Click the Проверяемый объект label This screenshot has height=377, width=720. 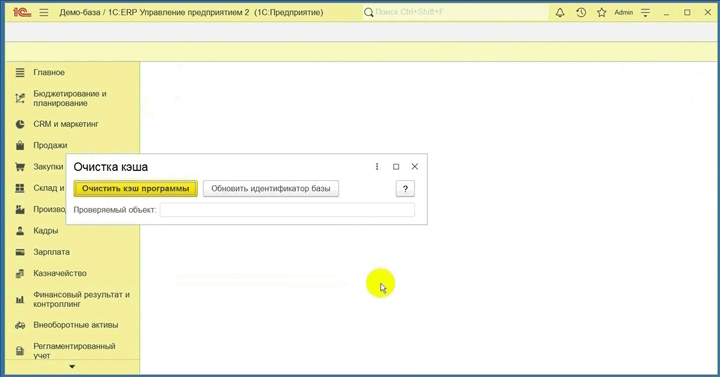[x=115, y=210]
